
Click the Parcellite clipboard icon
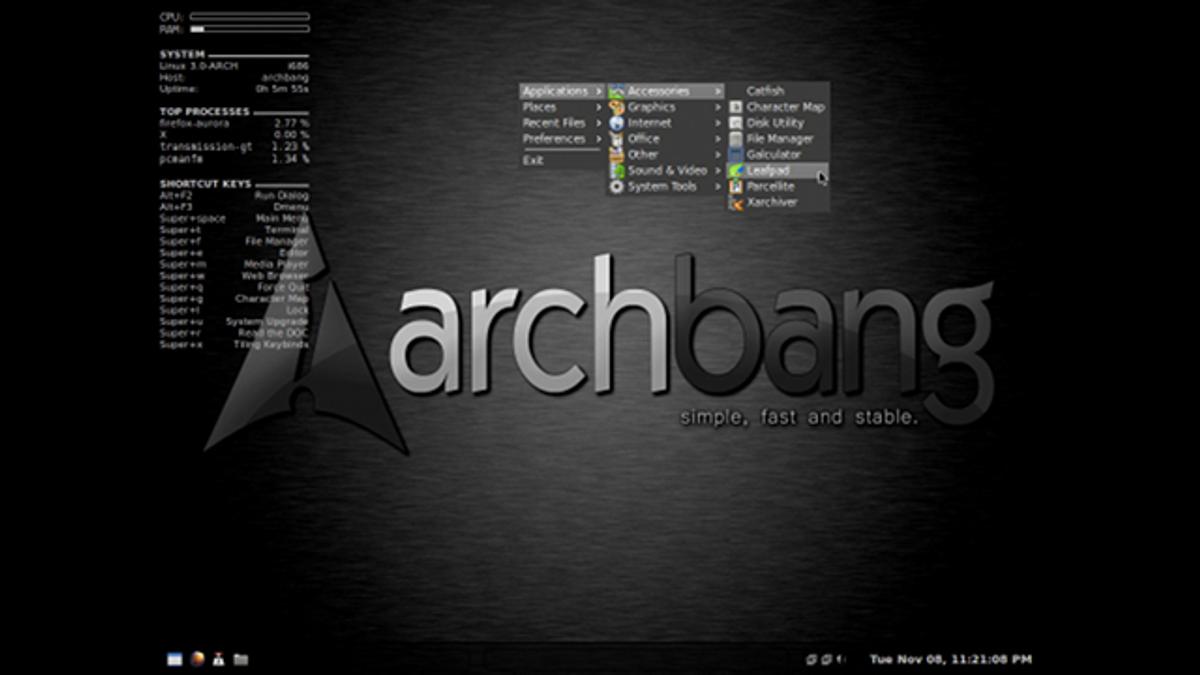[736, 187]
